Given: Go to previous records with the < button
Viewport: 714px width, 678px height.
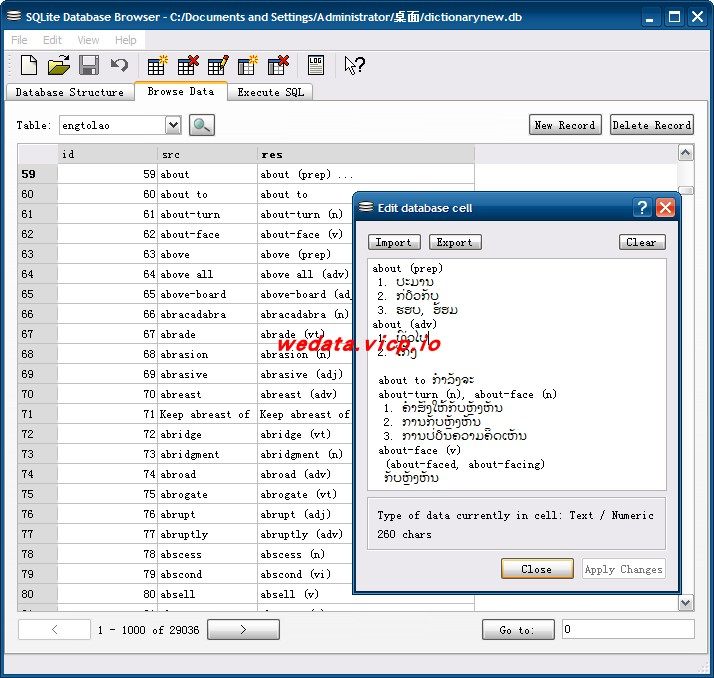Looking at the screenshot, I should [x=55, y=629].
